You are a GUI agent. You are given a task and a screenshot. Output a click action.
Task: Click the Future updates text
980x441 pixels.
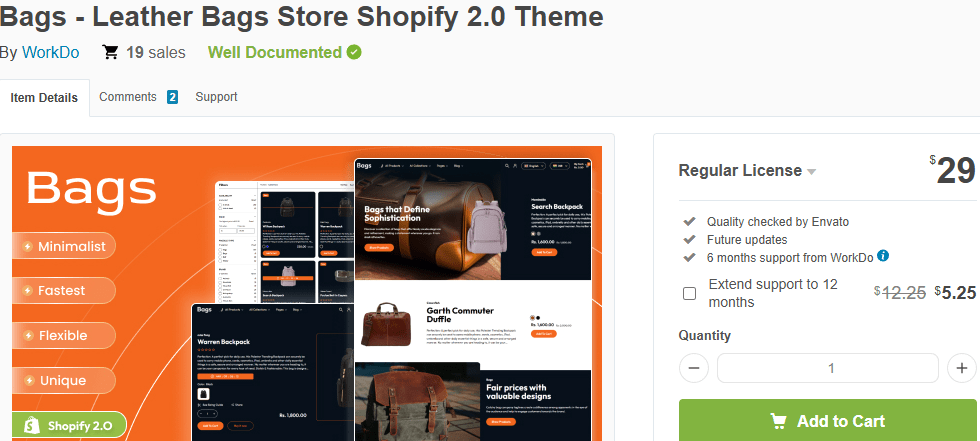tap(747, 239)
